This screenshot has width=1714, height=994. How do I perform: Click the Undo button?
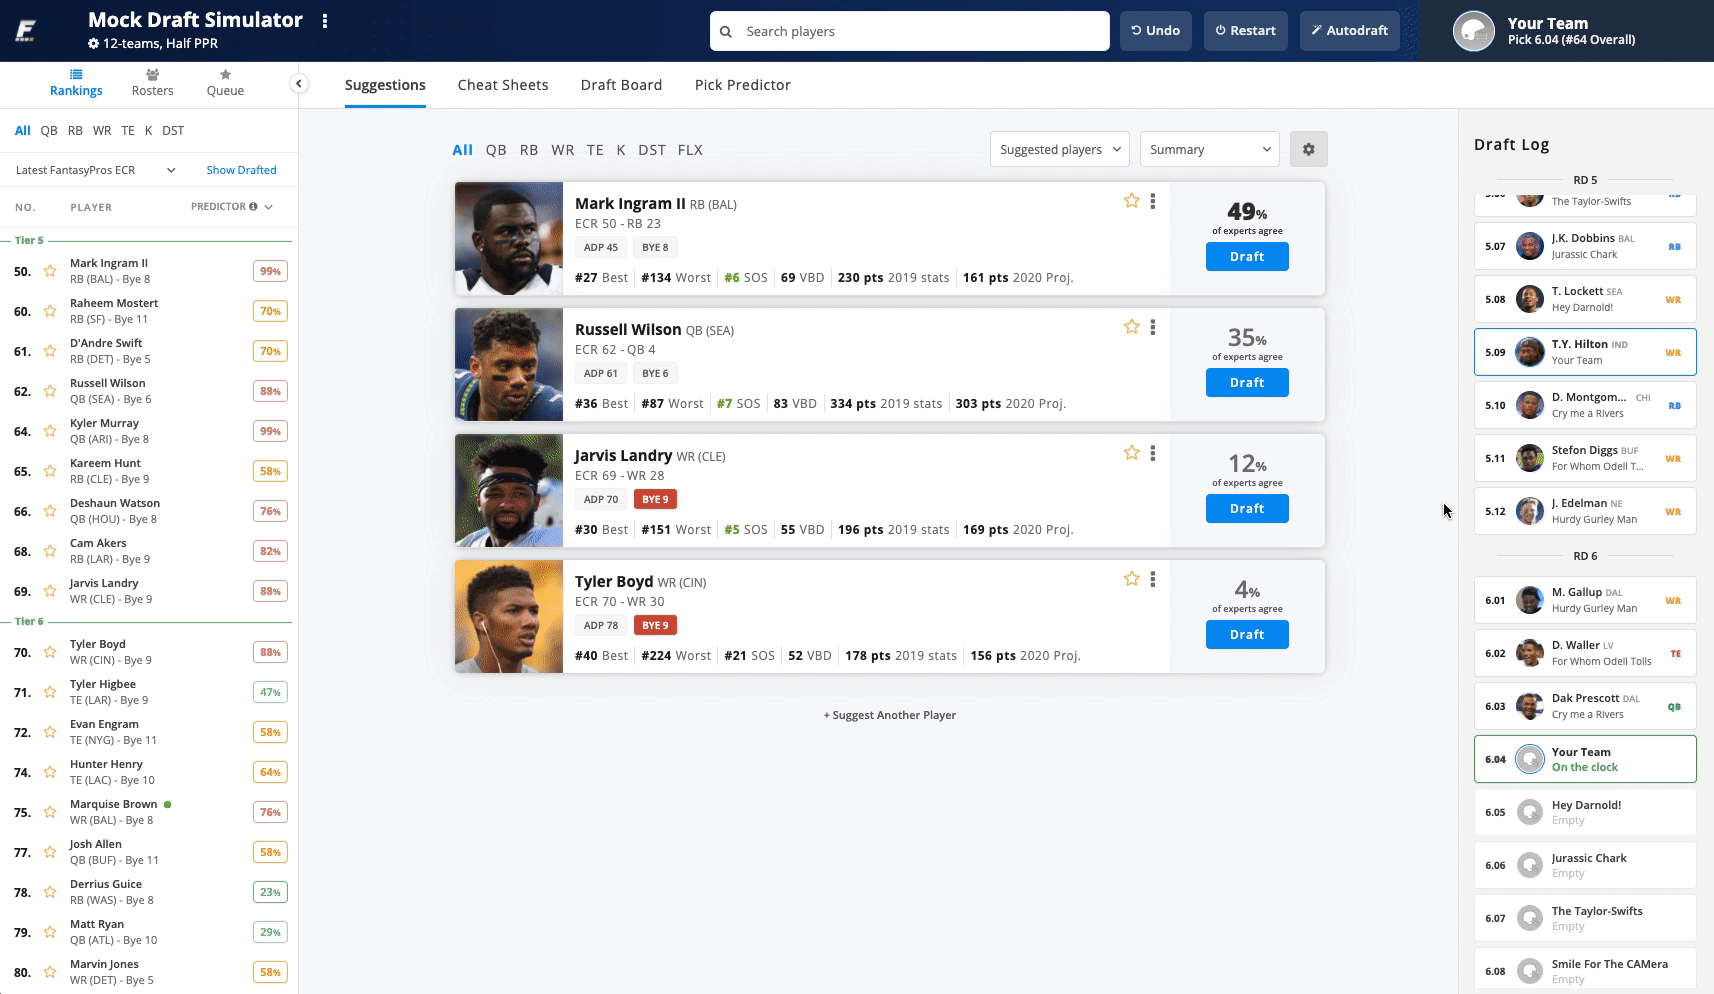(1155, 31)
